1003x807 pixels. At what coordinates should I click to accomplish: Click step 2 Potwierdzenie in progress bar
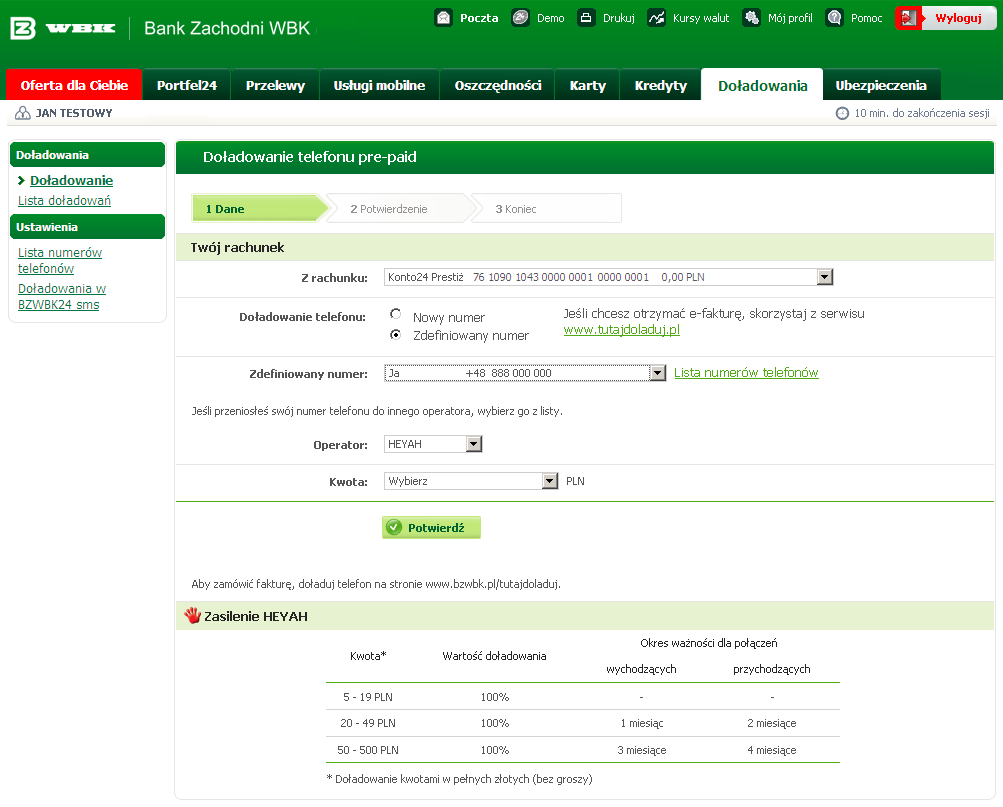[400, 208]
